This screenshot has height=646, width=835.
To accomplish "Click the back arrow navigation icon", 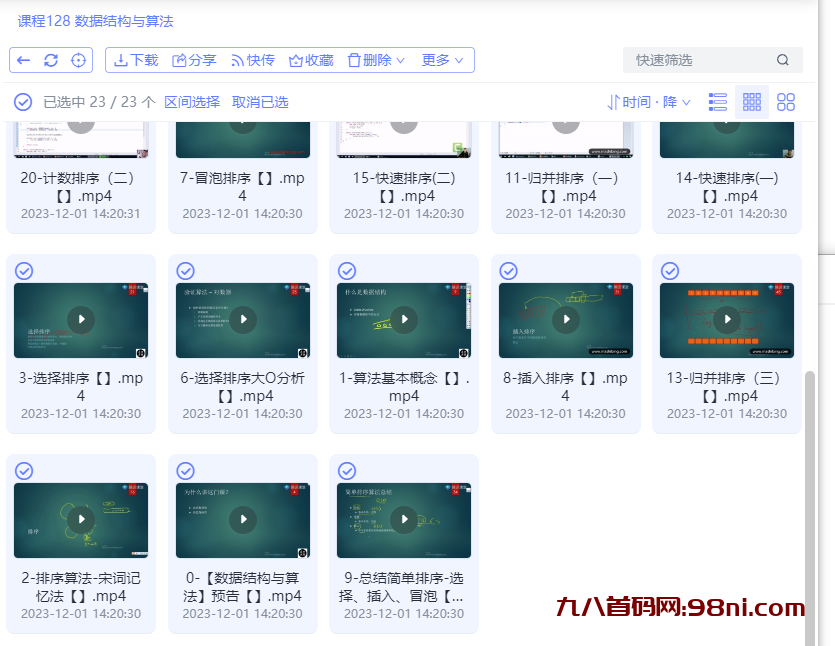I will (25, 60).
